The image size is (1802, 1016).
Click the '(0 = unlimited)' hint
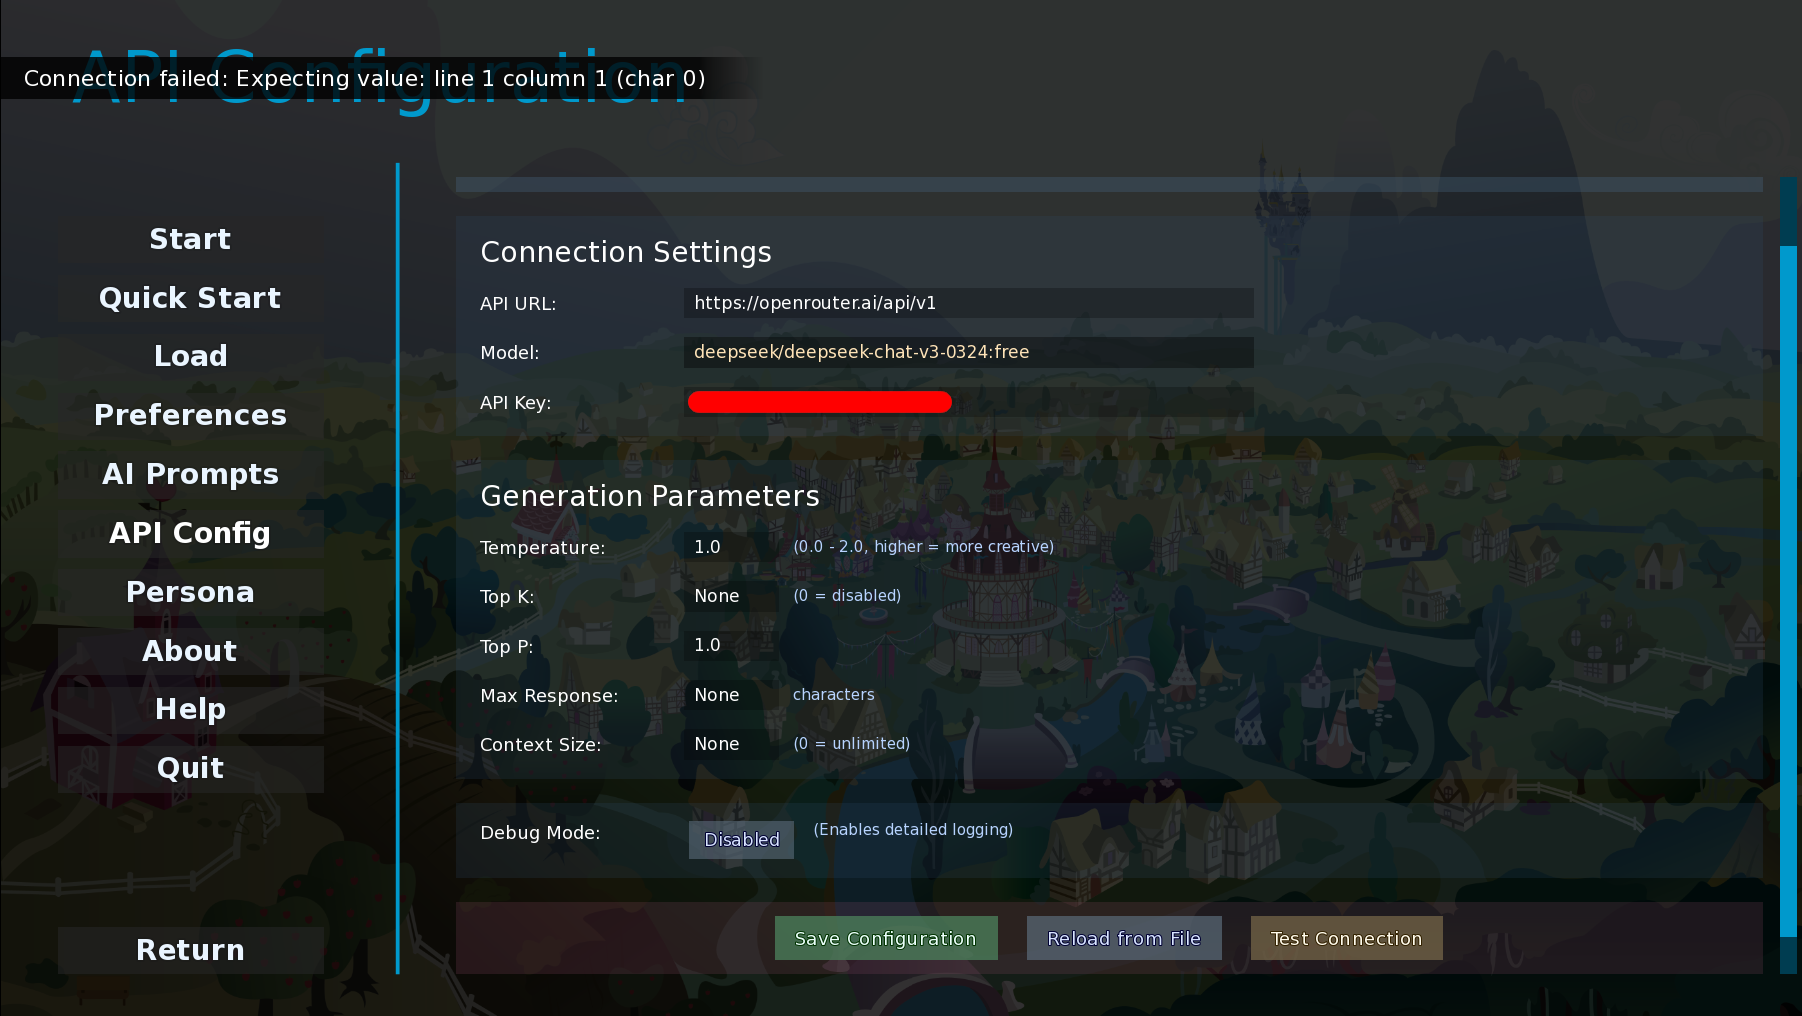pos(851,744)
